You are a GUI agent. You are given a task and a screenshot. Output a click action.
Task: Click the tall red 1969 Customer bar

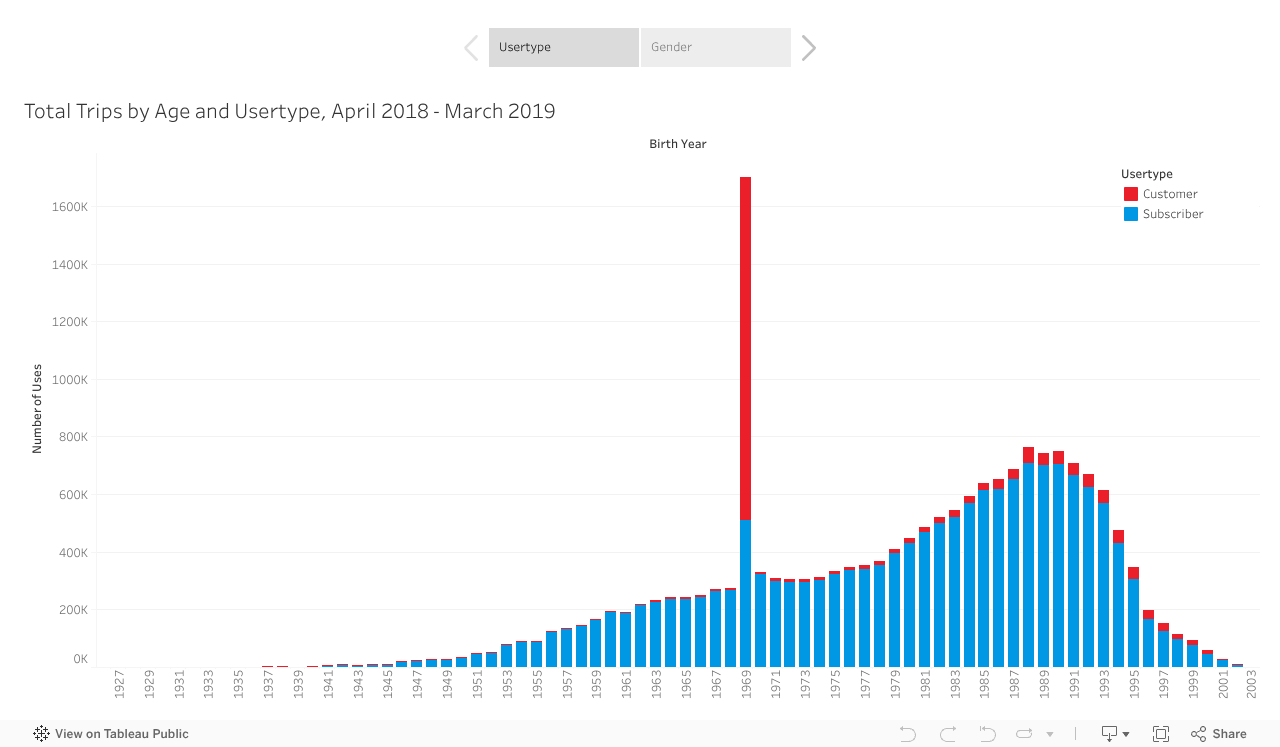tap(745, 348)
